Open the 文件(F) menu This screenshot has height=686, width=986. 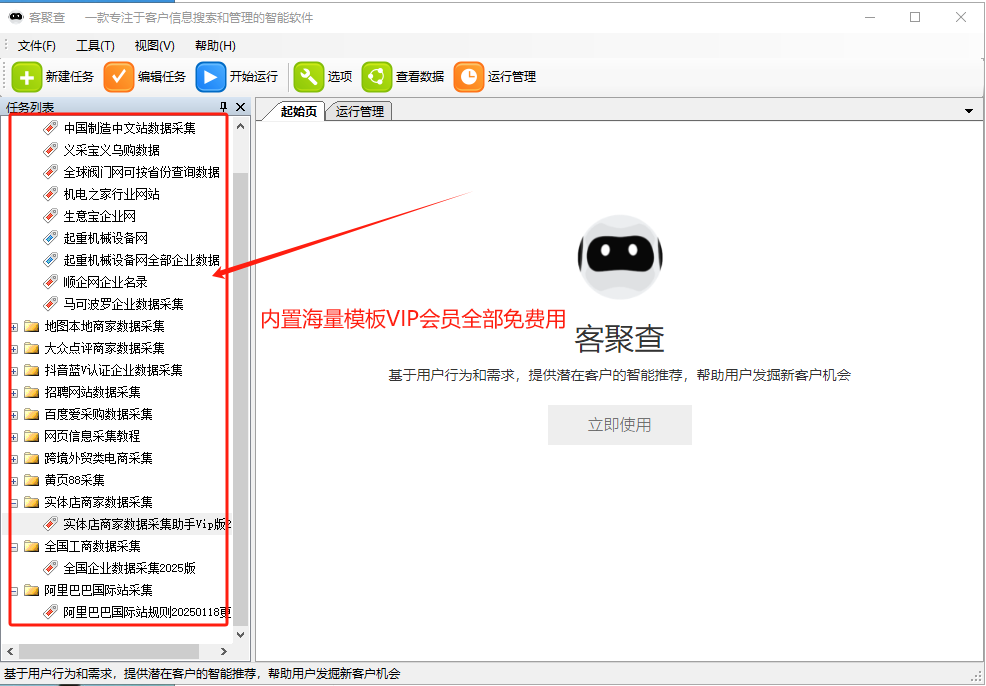36,45
